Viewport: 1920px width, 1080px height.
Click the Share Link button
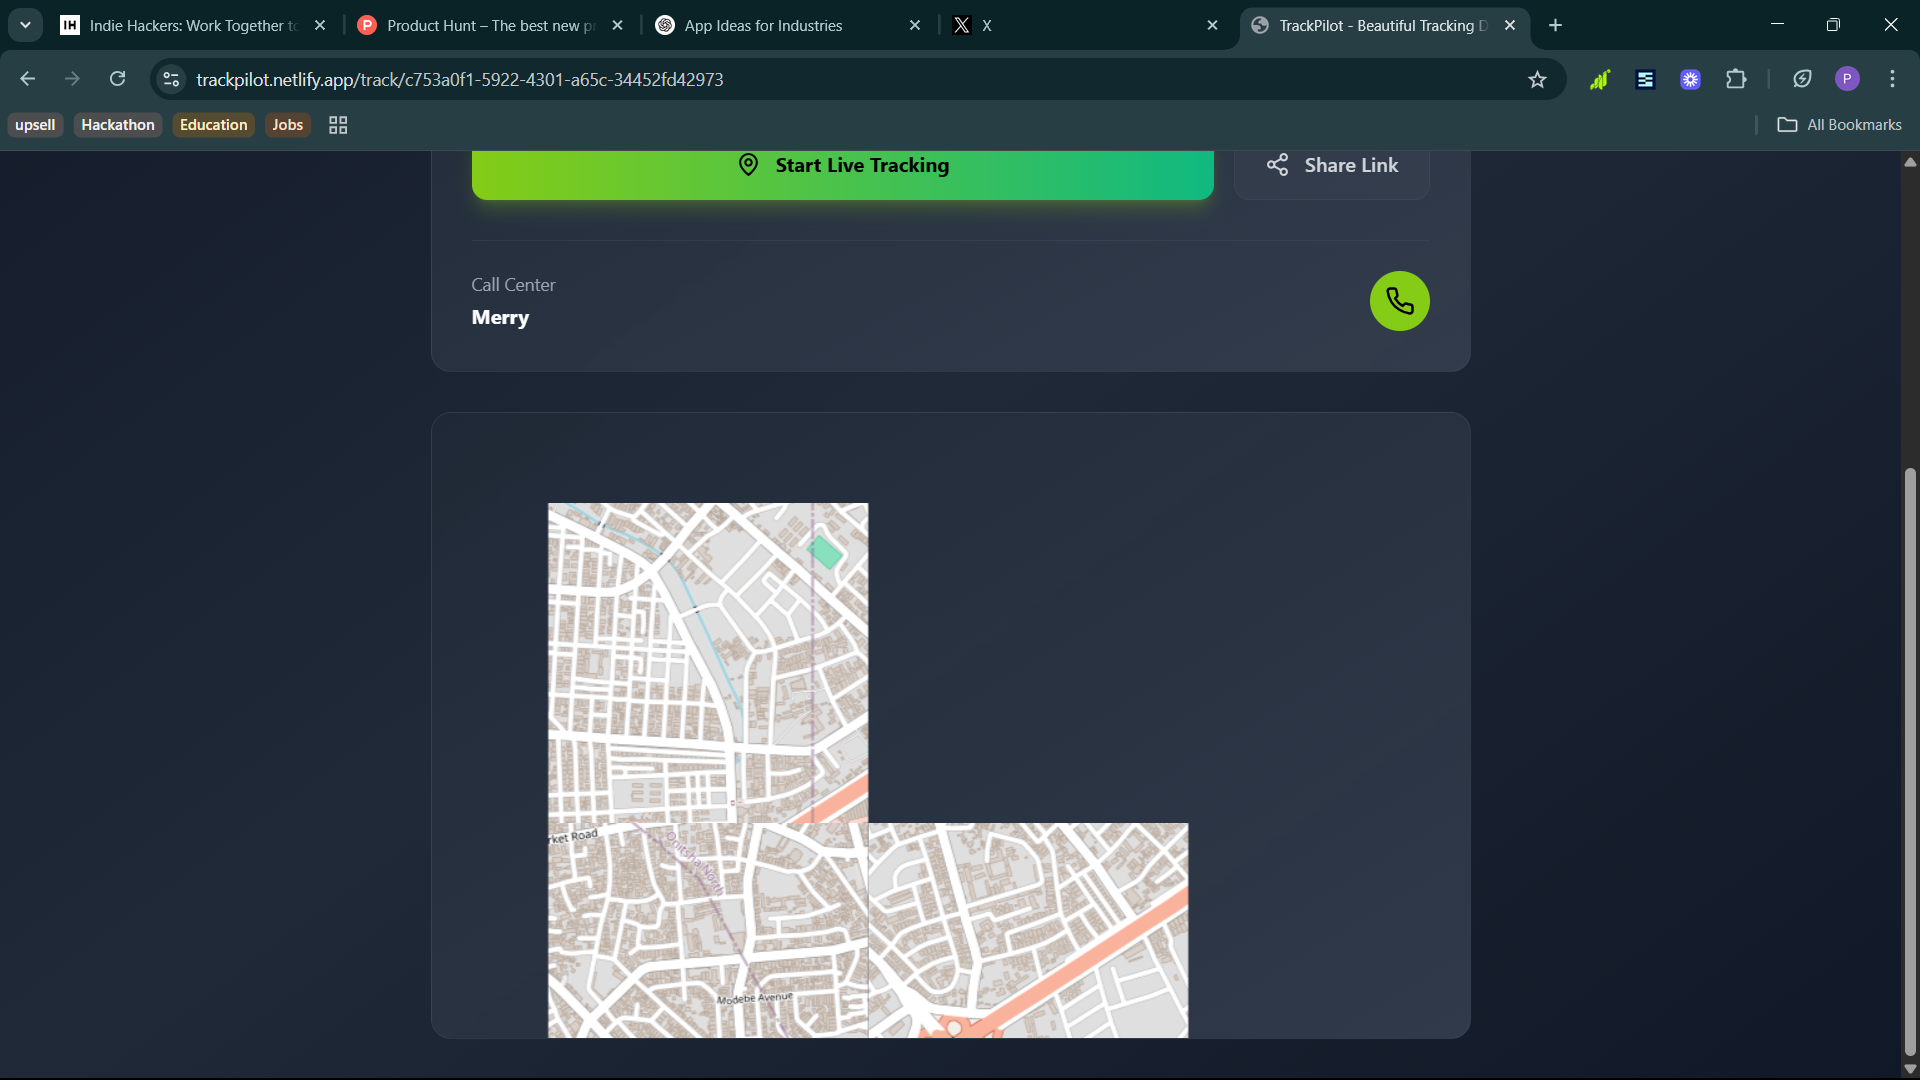click(1332, 170)
